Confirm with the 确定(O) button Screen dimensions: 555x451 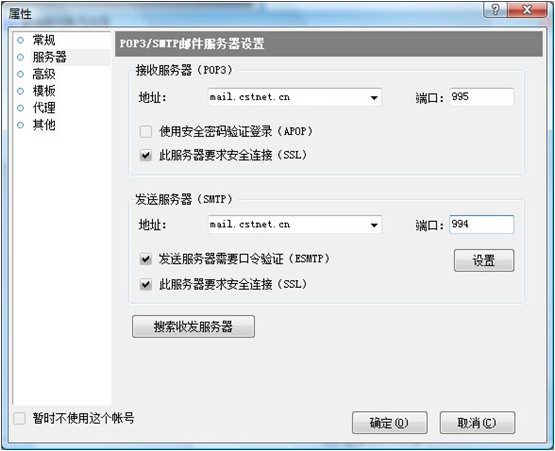(x=390, y=423)
